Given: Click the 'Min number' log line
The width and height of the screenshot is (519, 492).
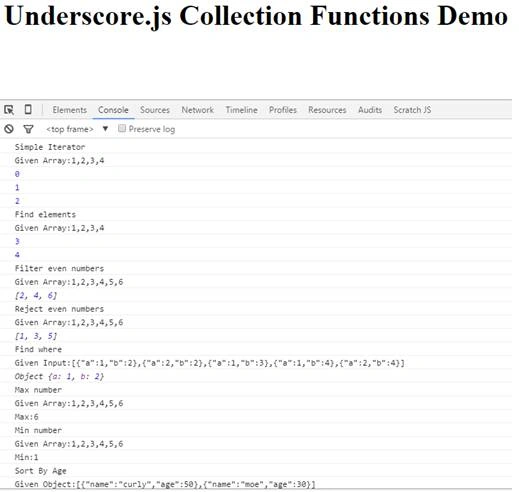Looking at the screenshot, I should 38,430.
